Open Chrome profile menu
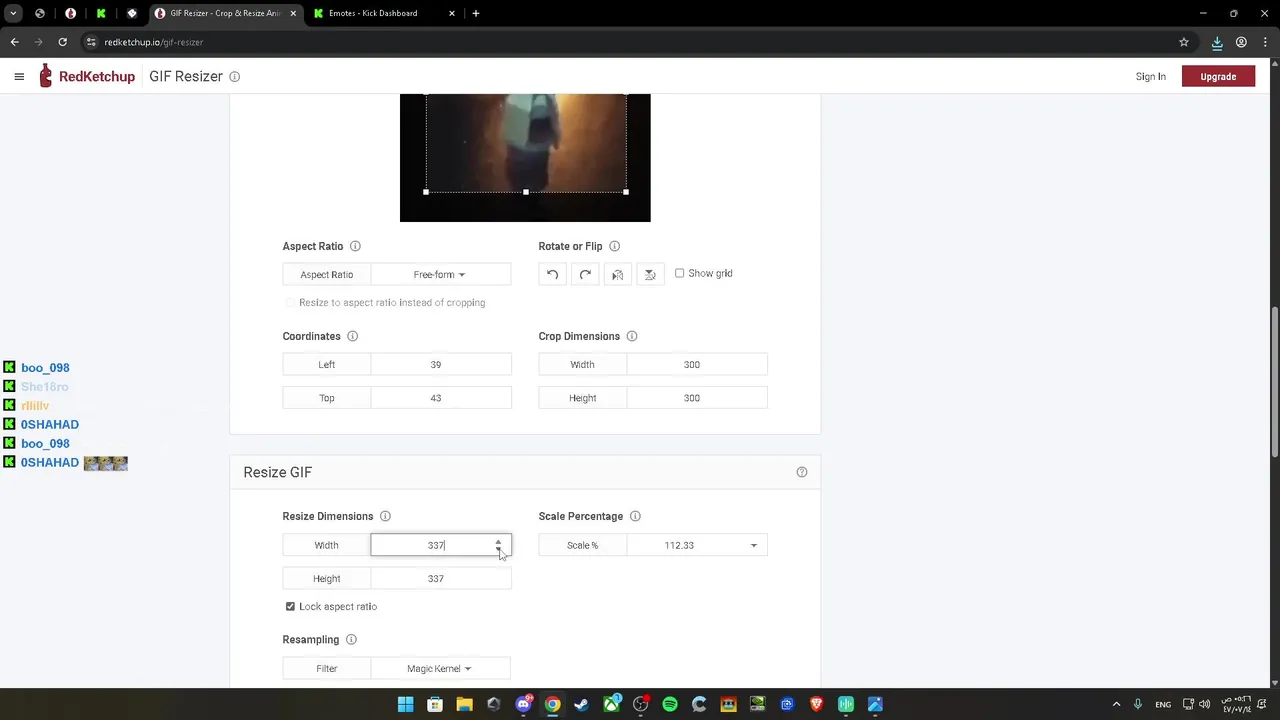The width and height of the screenshot is (1280, 720). pos(1241,42)
